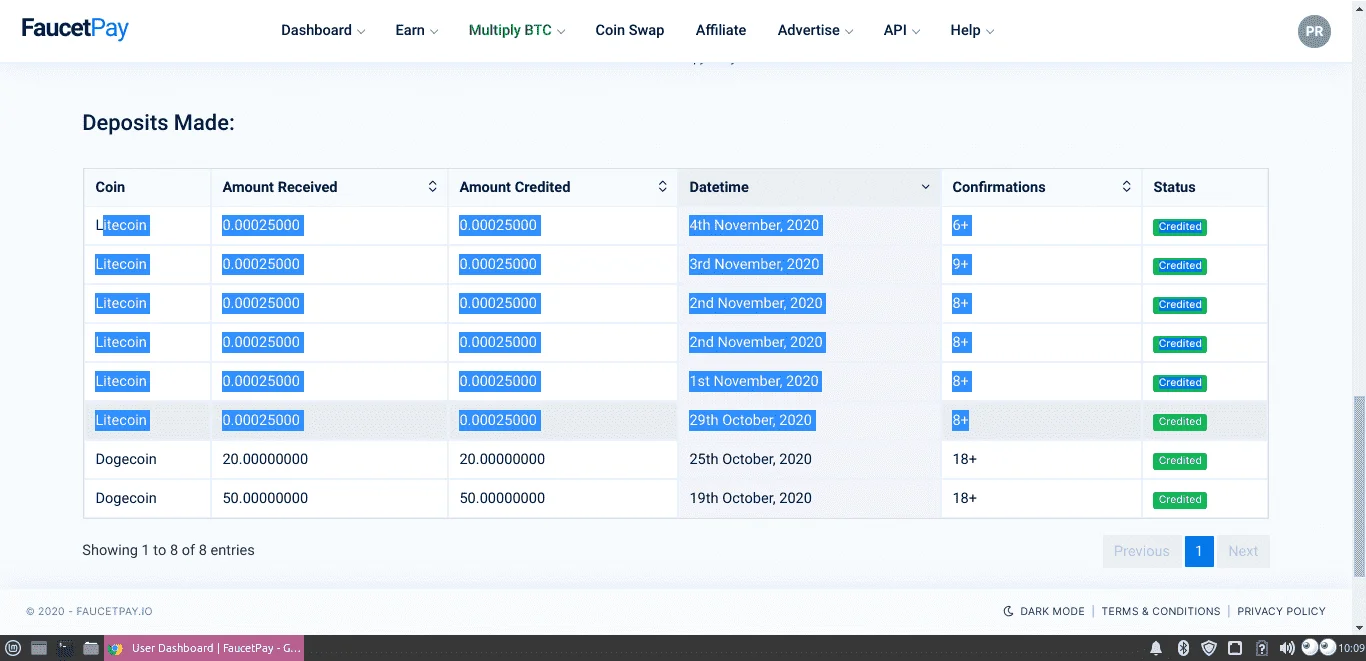Screen dimensions: 1366x661
Task: Click the 6+ confirmations cell
Action: tap(1041, 225)
